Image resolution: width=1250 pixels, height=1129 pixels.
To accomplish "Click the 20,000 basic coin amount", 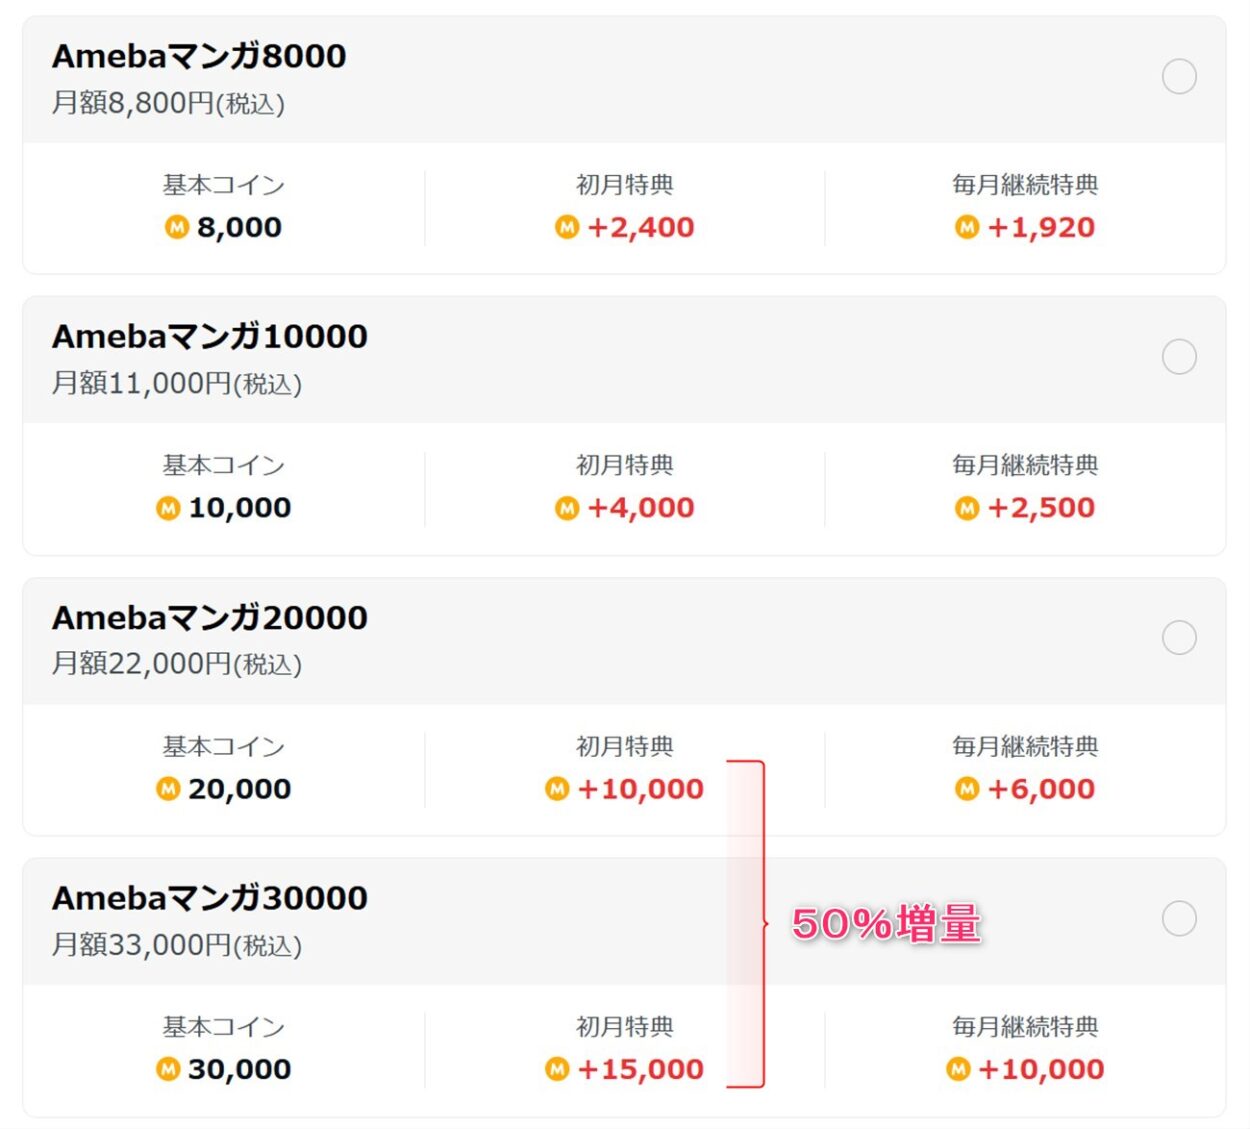I will (239, 789).
